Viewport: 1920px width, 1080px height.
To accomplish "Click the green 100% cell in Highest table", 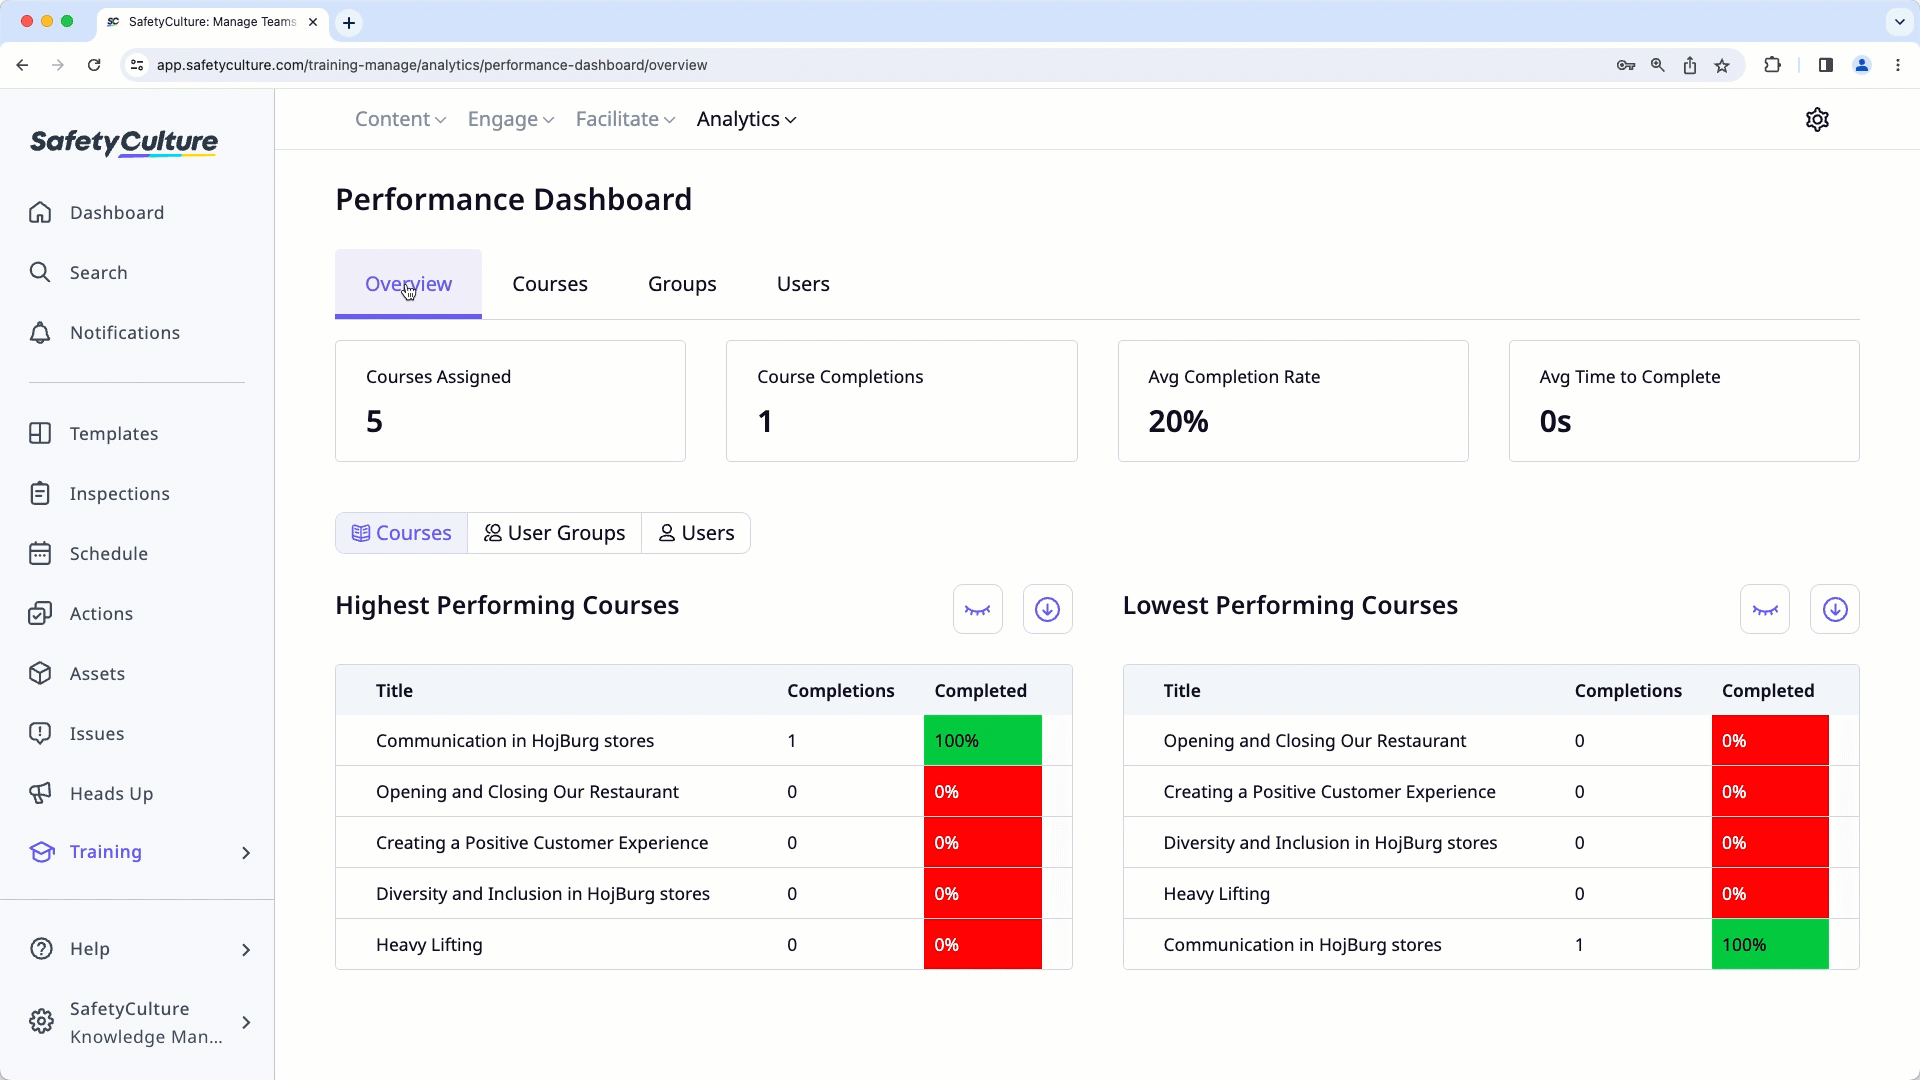I will tap(982, 741).
